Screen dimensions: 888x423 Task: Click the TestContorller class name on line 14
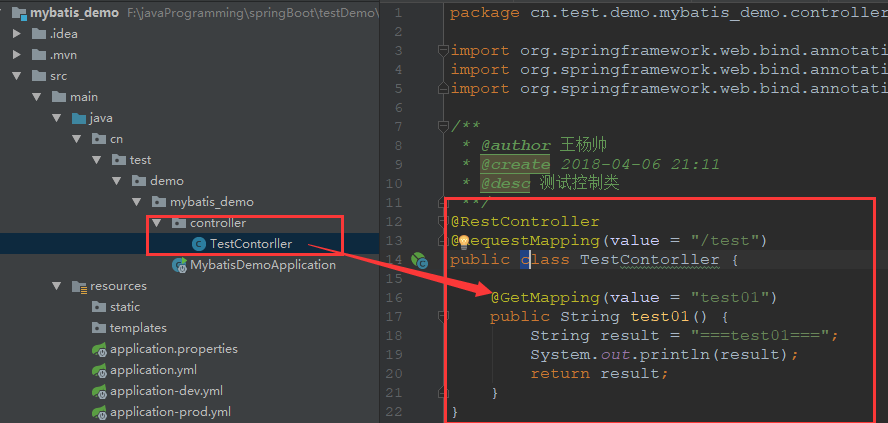(x=650, y=260)
